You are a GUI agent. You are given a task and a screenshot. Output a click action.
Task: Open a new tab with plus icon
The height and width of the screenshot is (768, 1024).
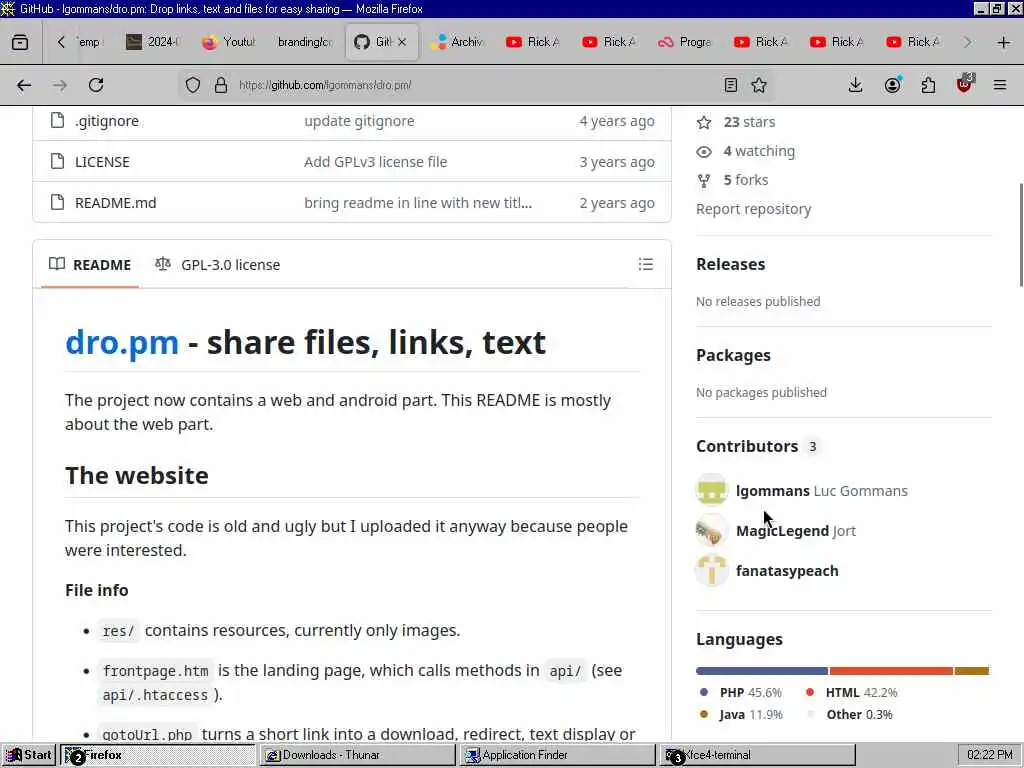(1004, 42)
